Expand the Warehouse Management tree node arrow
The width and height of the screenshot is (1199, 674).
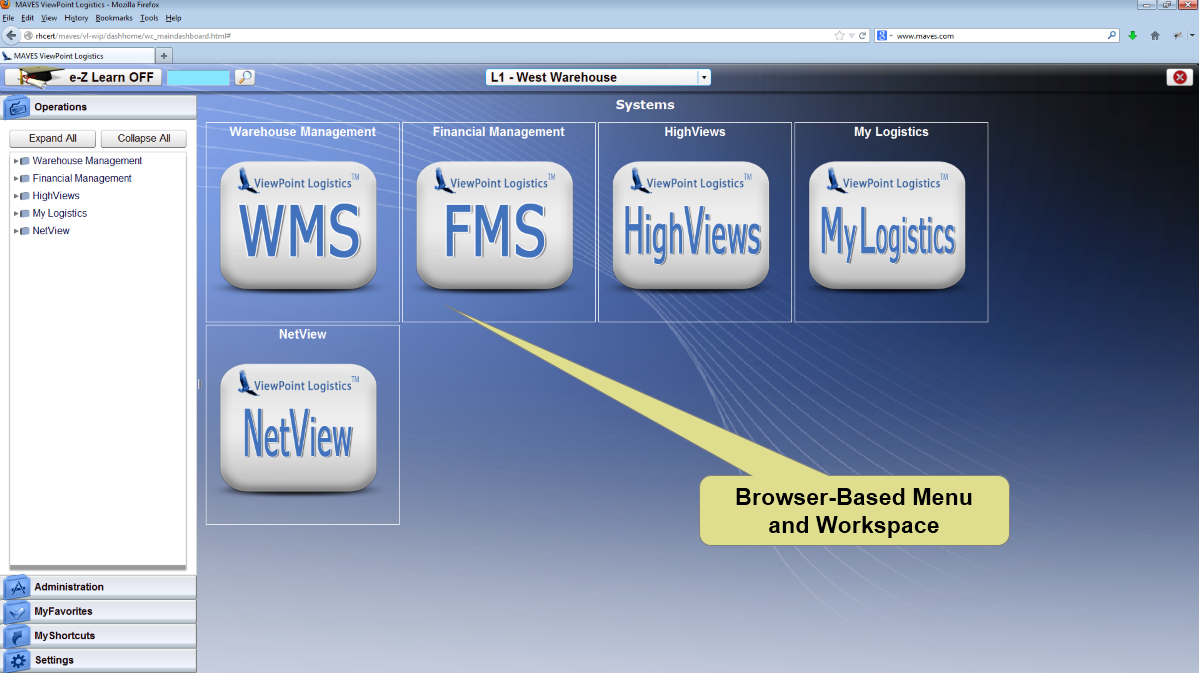click(15, 161)
